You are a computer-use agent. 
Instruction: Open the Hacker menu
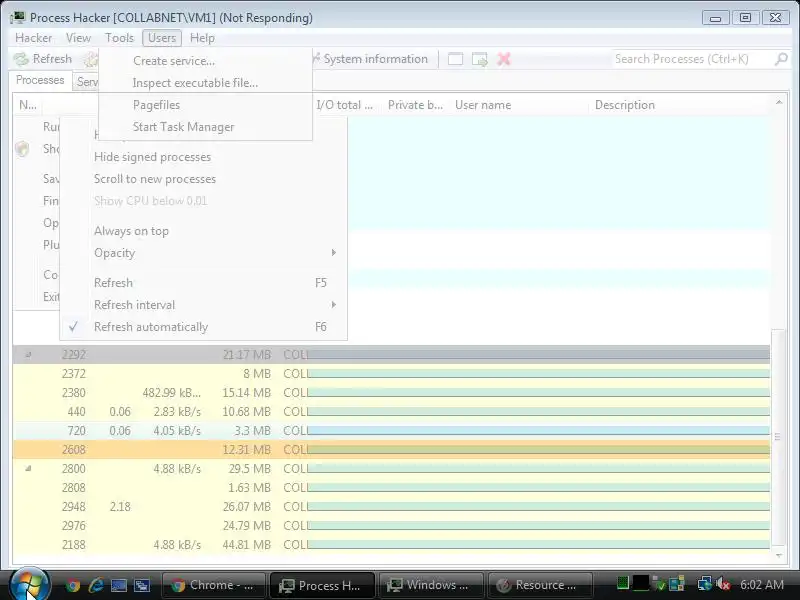click(x=34, y=38)
